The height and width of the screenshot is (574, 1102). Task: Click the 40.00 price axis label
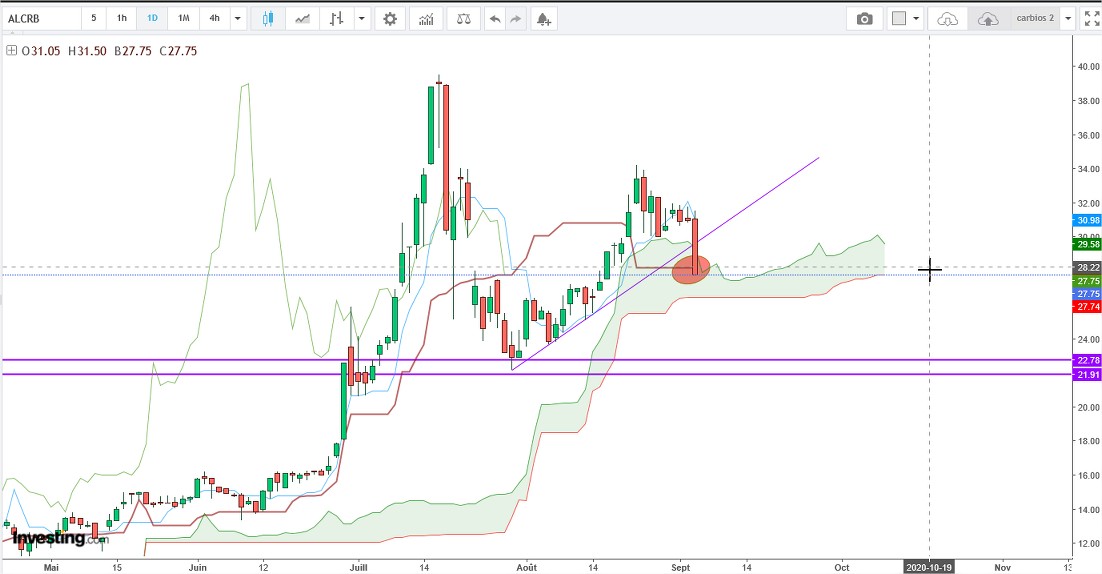(1089, 67)
